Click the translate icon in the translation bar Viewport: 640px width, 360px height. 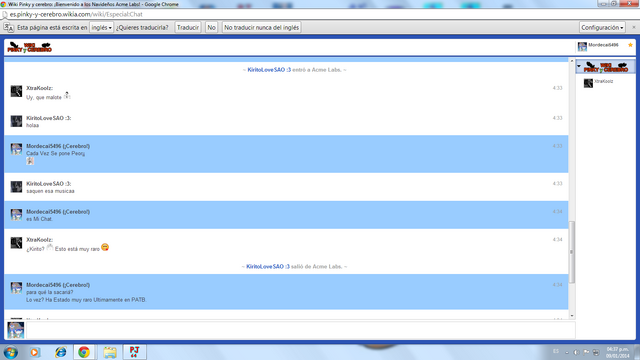tap(9, 27)
